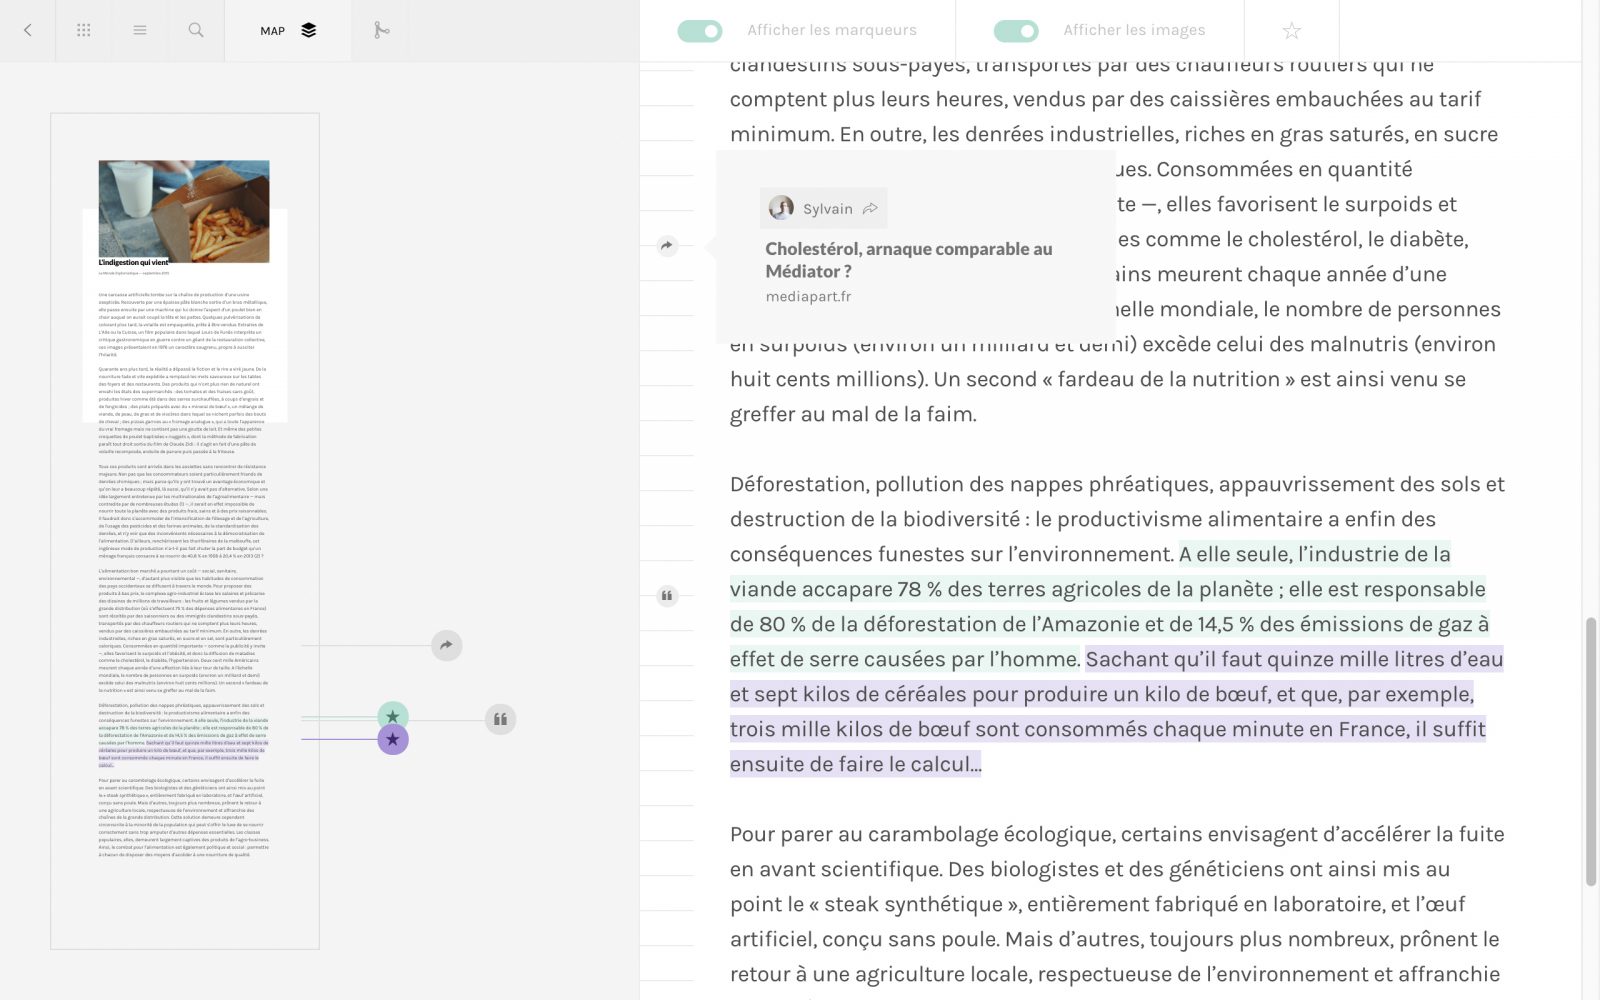Open the Cholestérol, arnaque comparable link title
Image resolution: width=1600 pixels, height=1000 pixels.
pyautogui.click(x=908, y=260)
